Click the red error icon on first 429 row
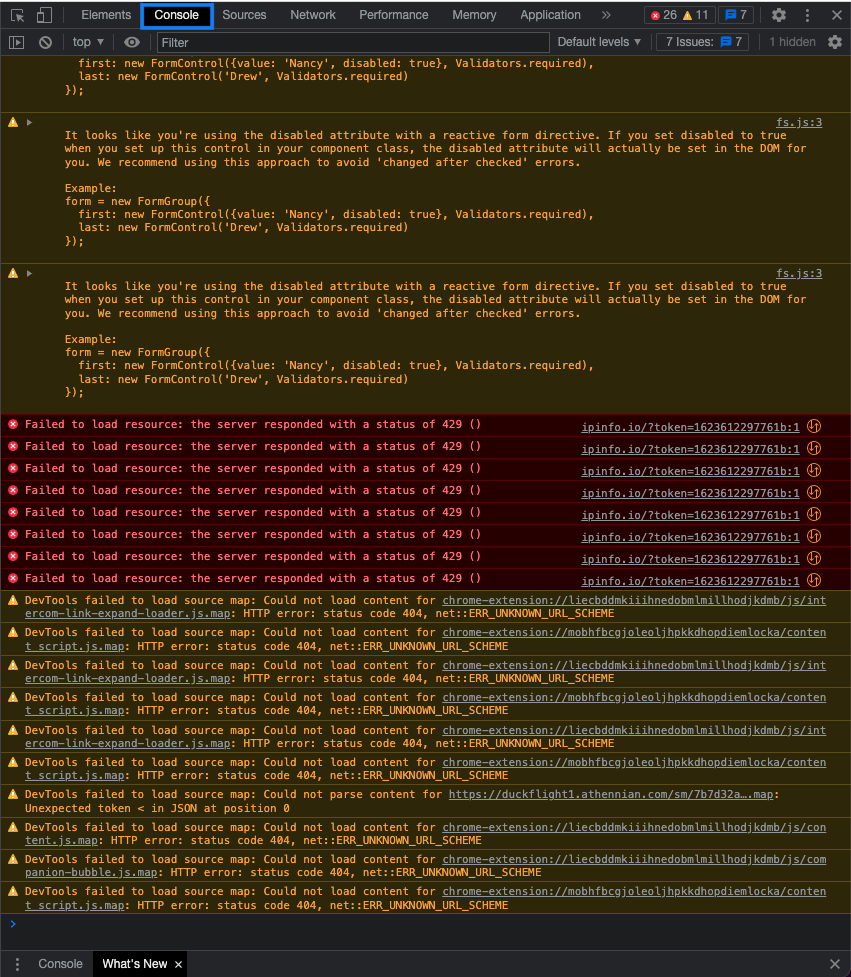The height and width of the screenshot is (977, 851). click(x=13, y=424)
